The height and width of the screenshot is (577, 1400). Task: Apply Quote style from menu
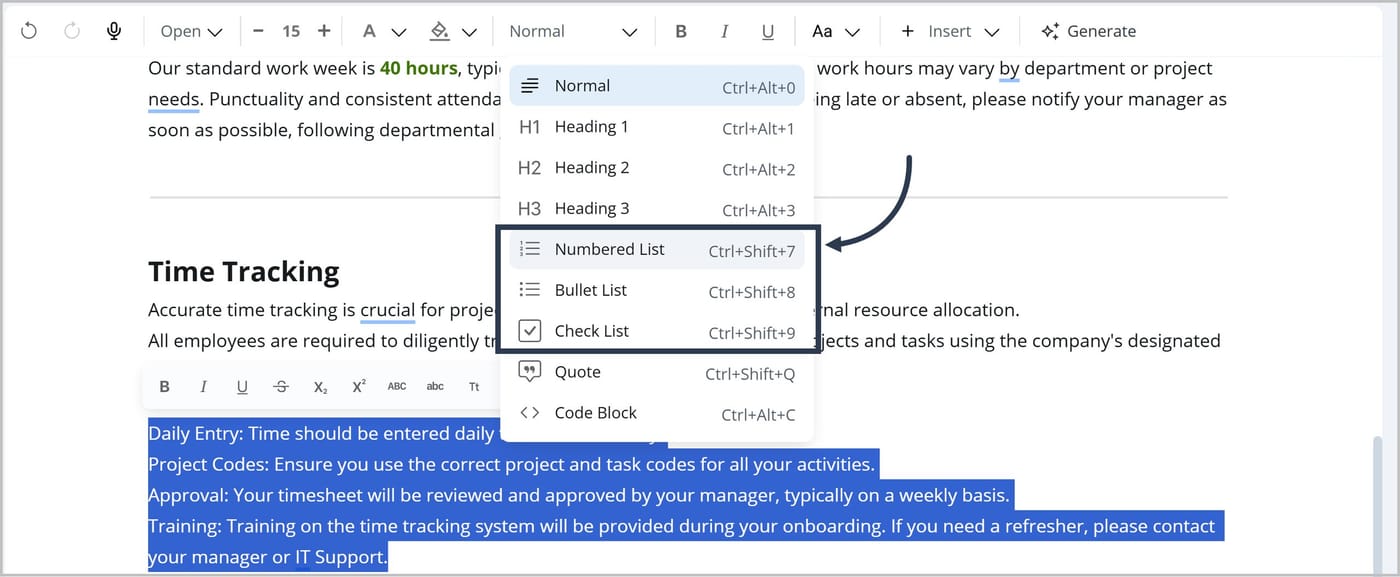pos(657,373)
